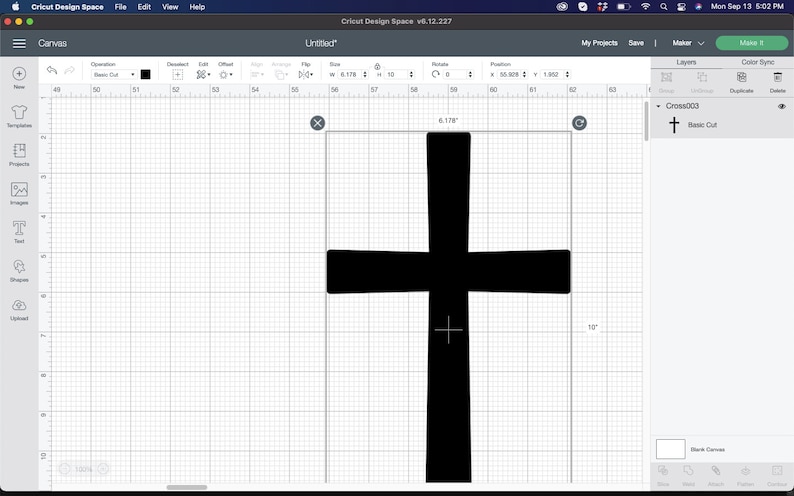Open the Maker machine dropdown

click(688, 43)
